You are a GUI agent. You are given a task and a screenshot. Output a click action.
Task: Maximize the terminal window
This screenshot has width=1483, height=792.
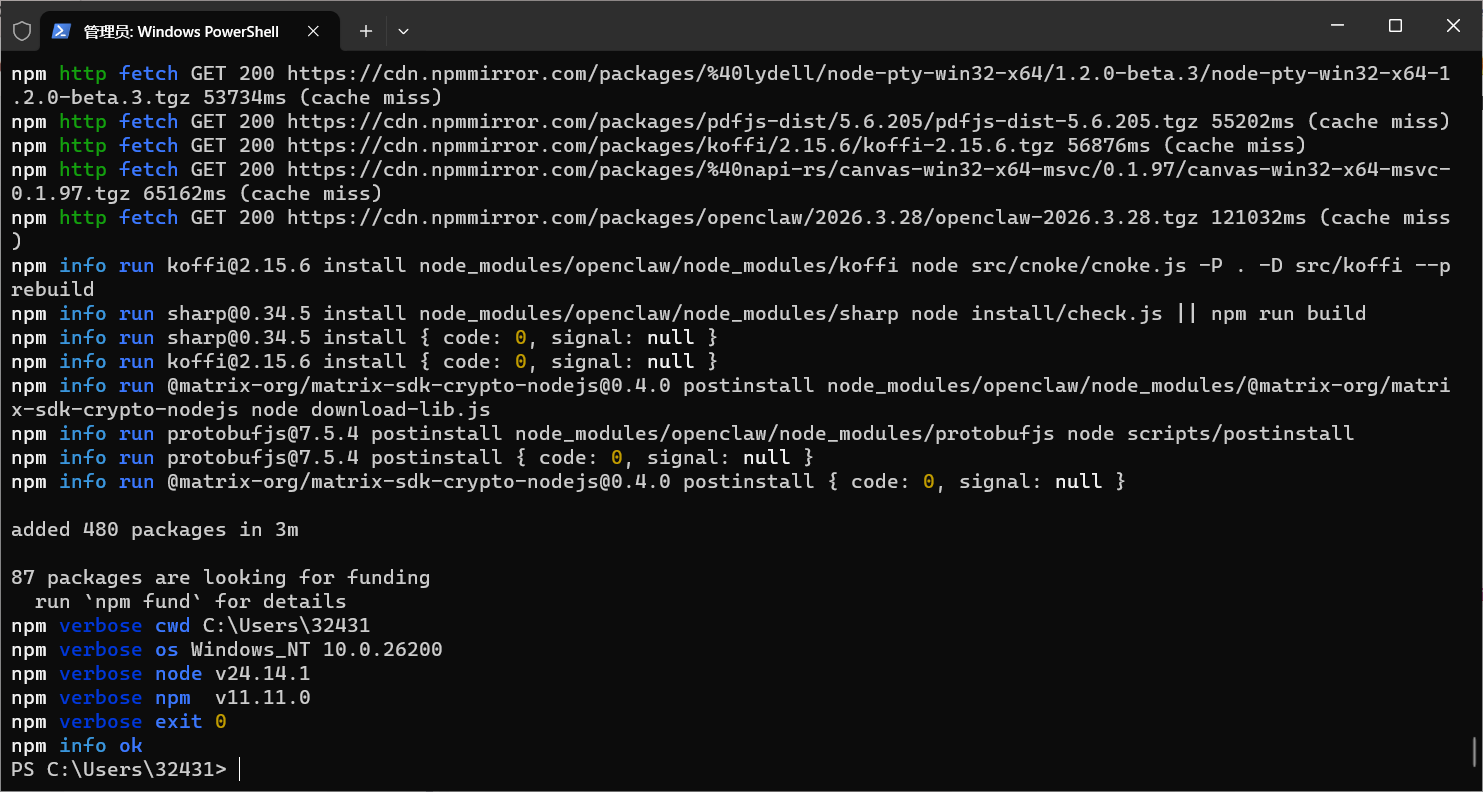(x=1395, y=26)
